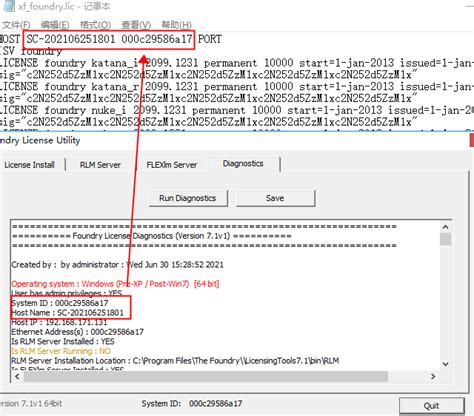The image size is (474, 416).
Task: Click the 'Is RLM Server Running : NO' line
Action: [x=61, y=351]
